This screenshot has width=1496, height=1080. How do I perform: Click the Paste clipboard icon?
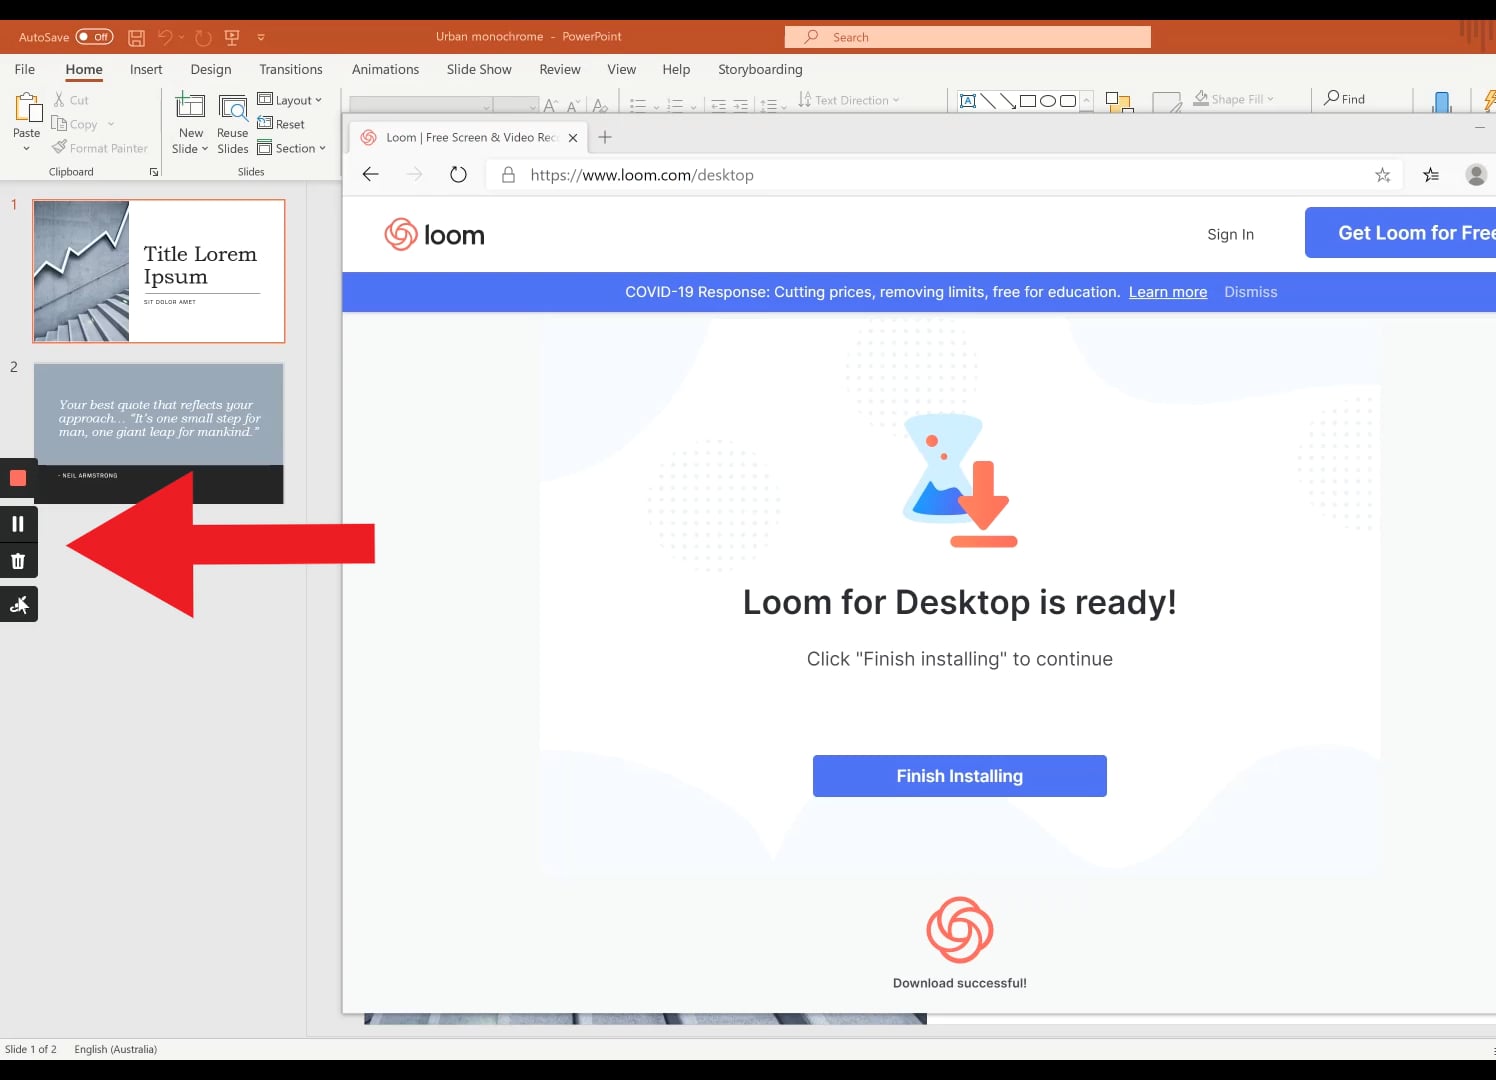pos(27,108)
